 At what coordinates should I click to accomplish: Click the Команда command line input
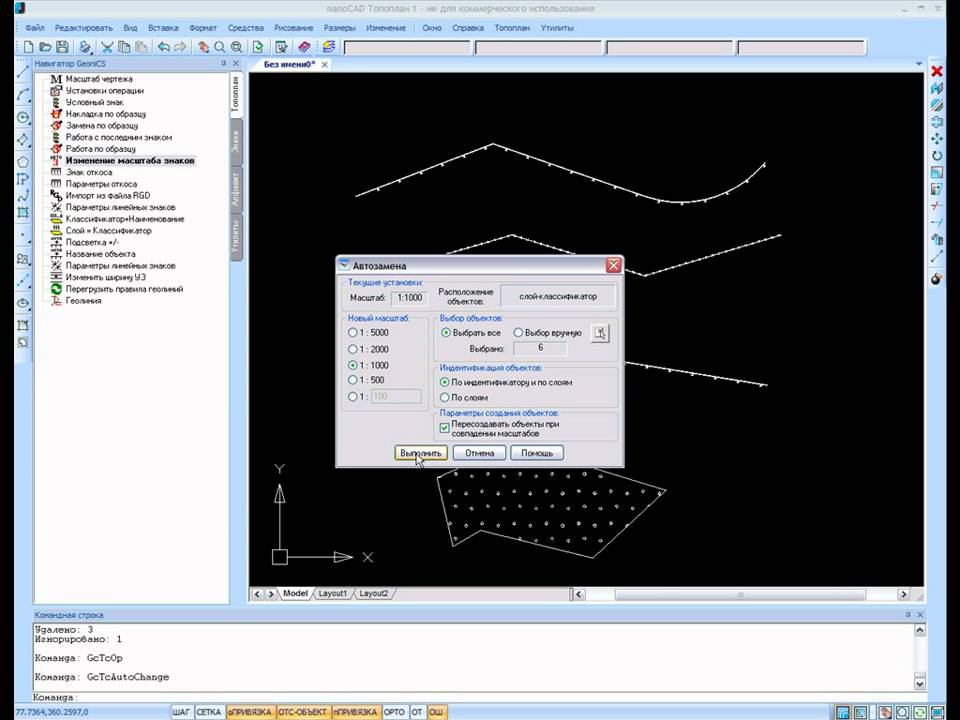(478, 697)
